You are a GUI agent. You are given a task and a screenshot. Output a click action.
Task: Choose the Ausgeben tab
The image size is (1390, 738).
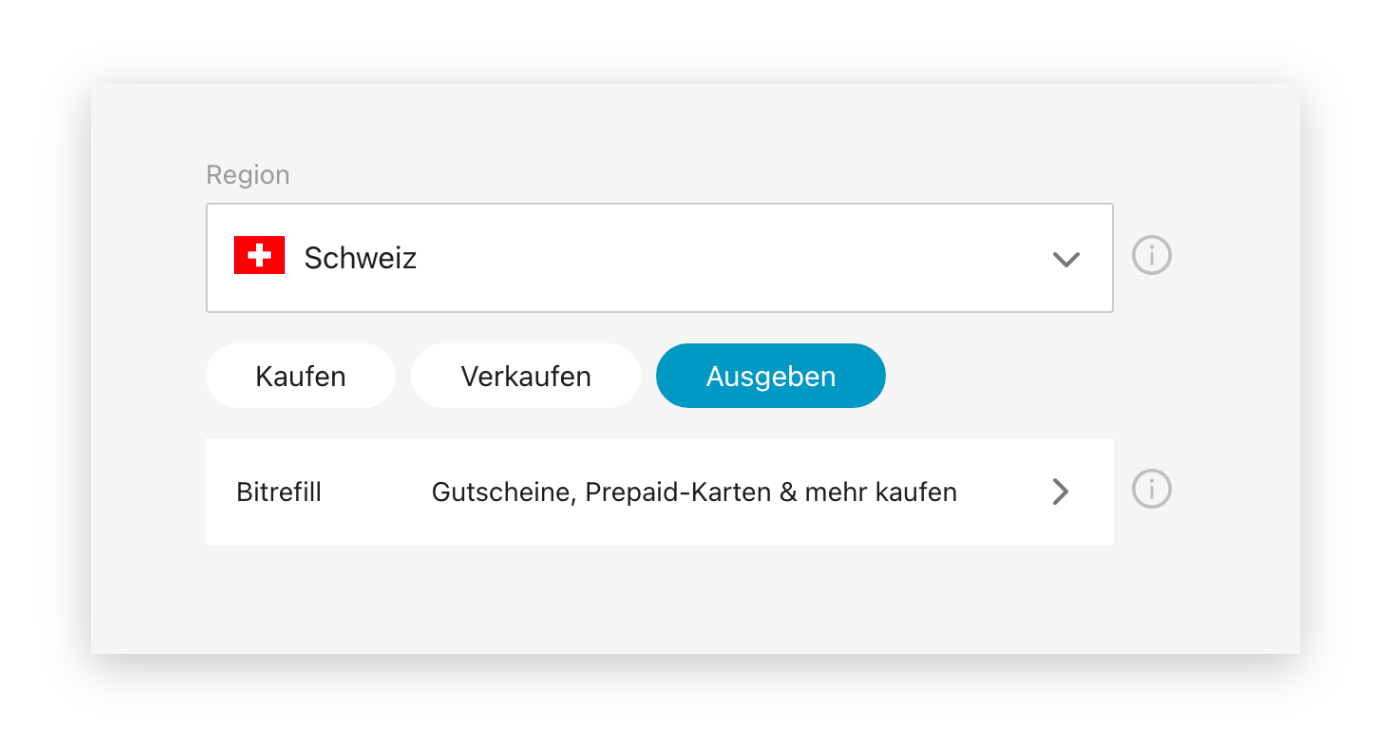click(770, 376)
